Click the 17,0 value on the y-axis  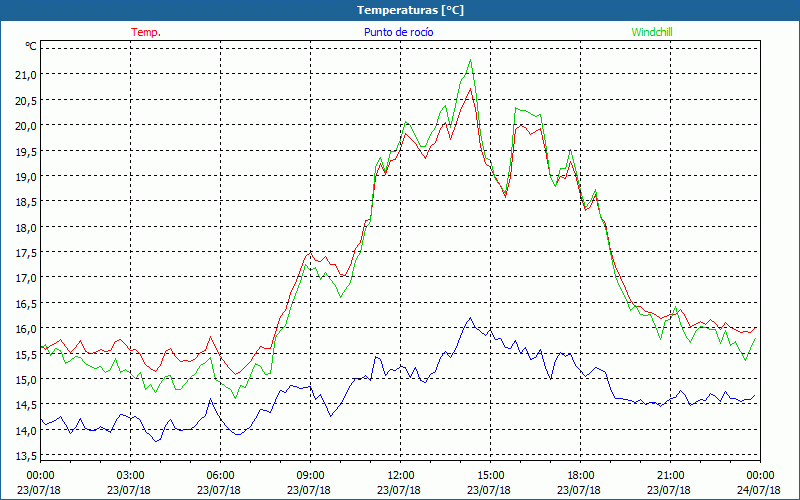coord(26,279)
